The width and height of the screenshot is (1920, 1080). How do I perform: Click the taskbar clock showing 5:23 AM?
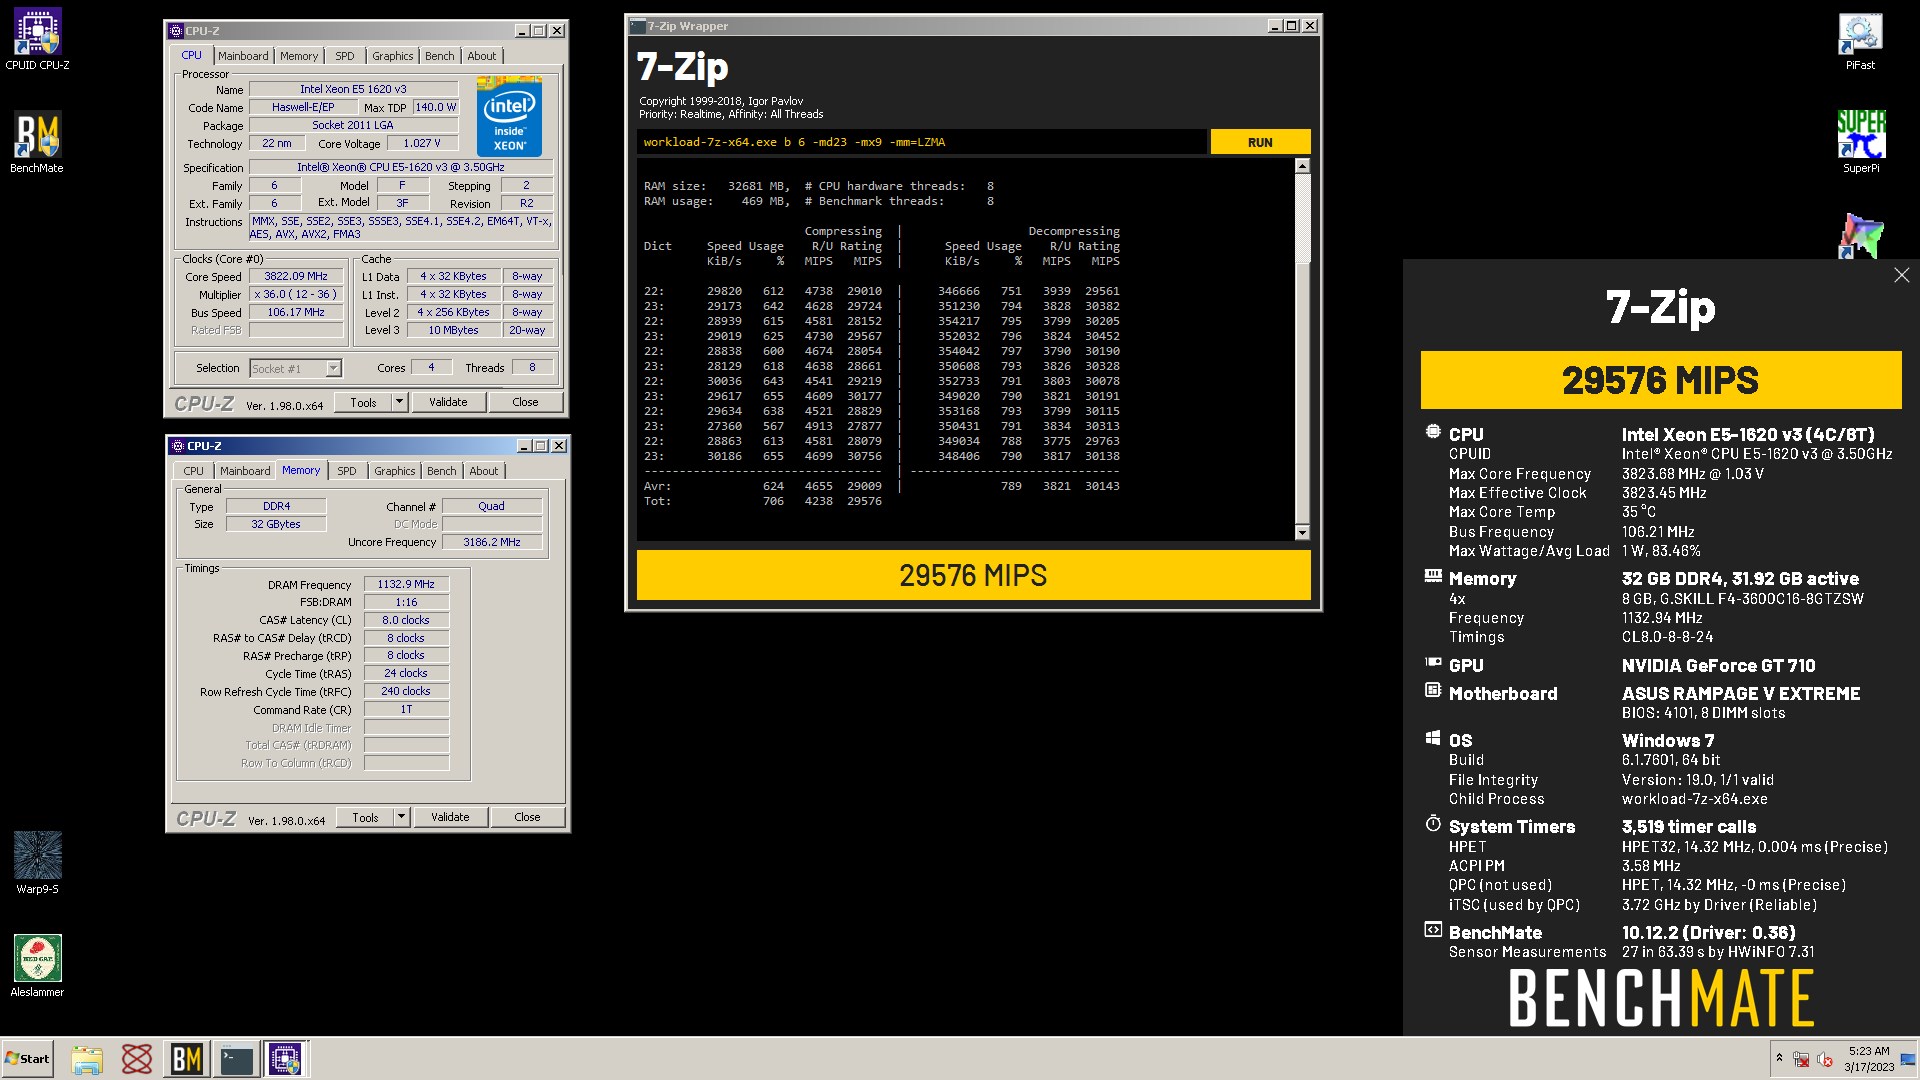1868,1059
